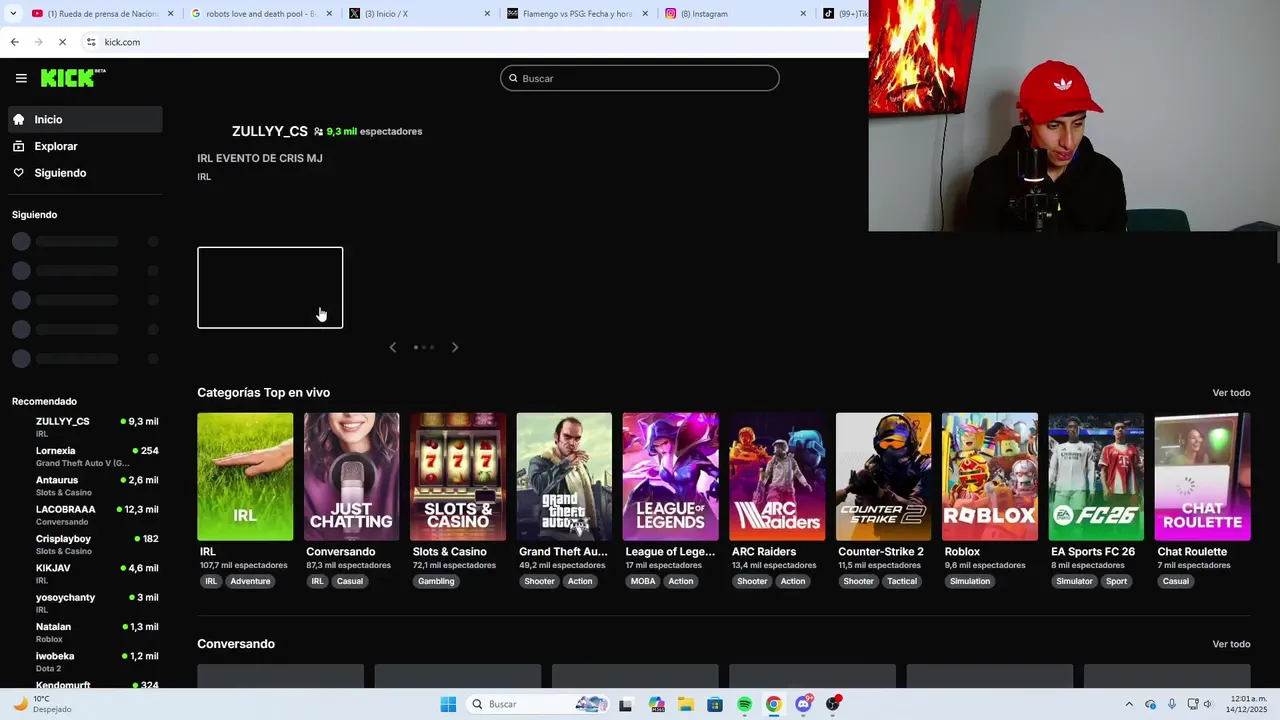The width and height of the screenshot is (1280, 720).
Task: Click the Simulation tag under Roblox
Action: (970, 581)
